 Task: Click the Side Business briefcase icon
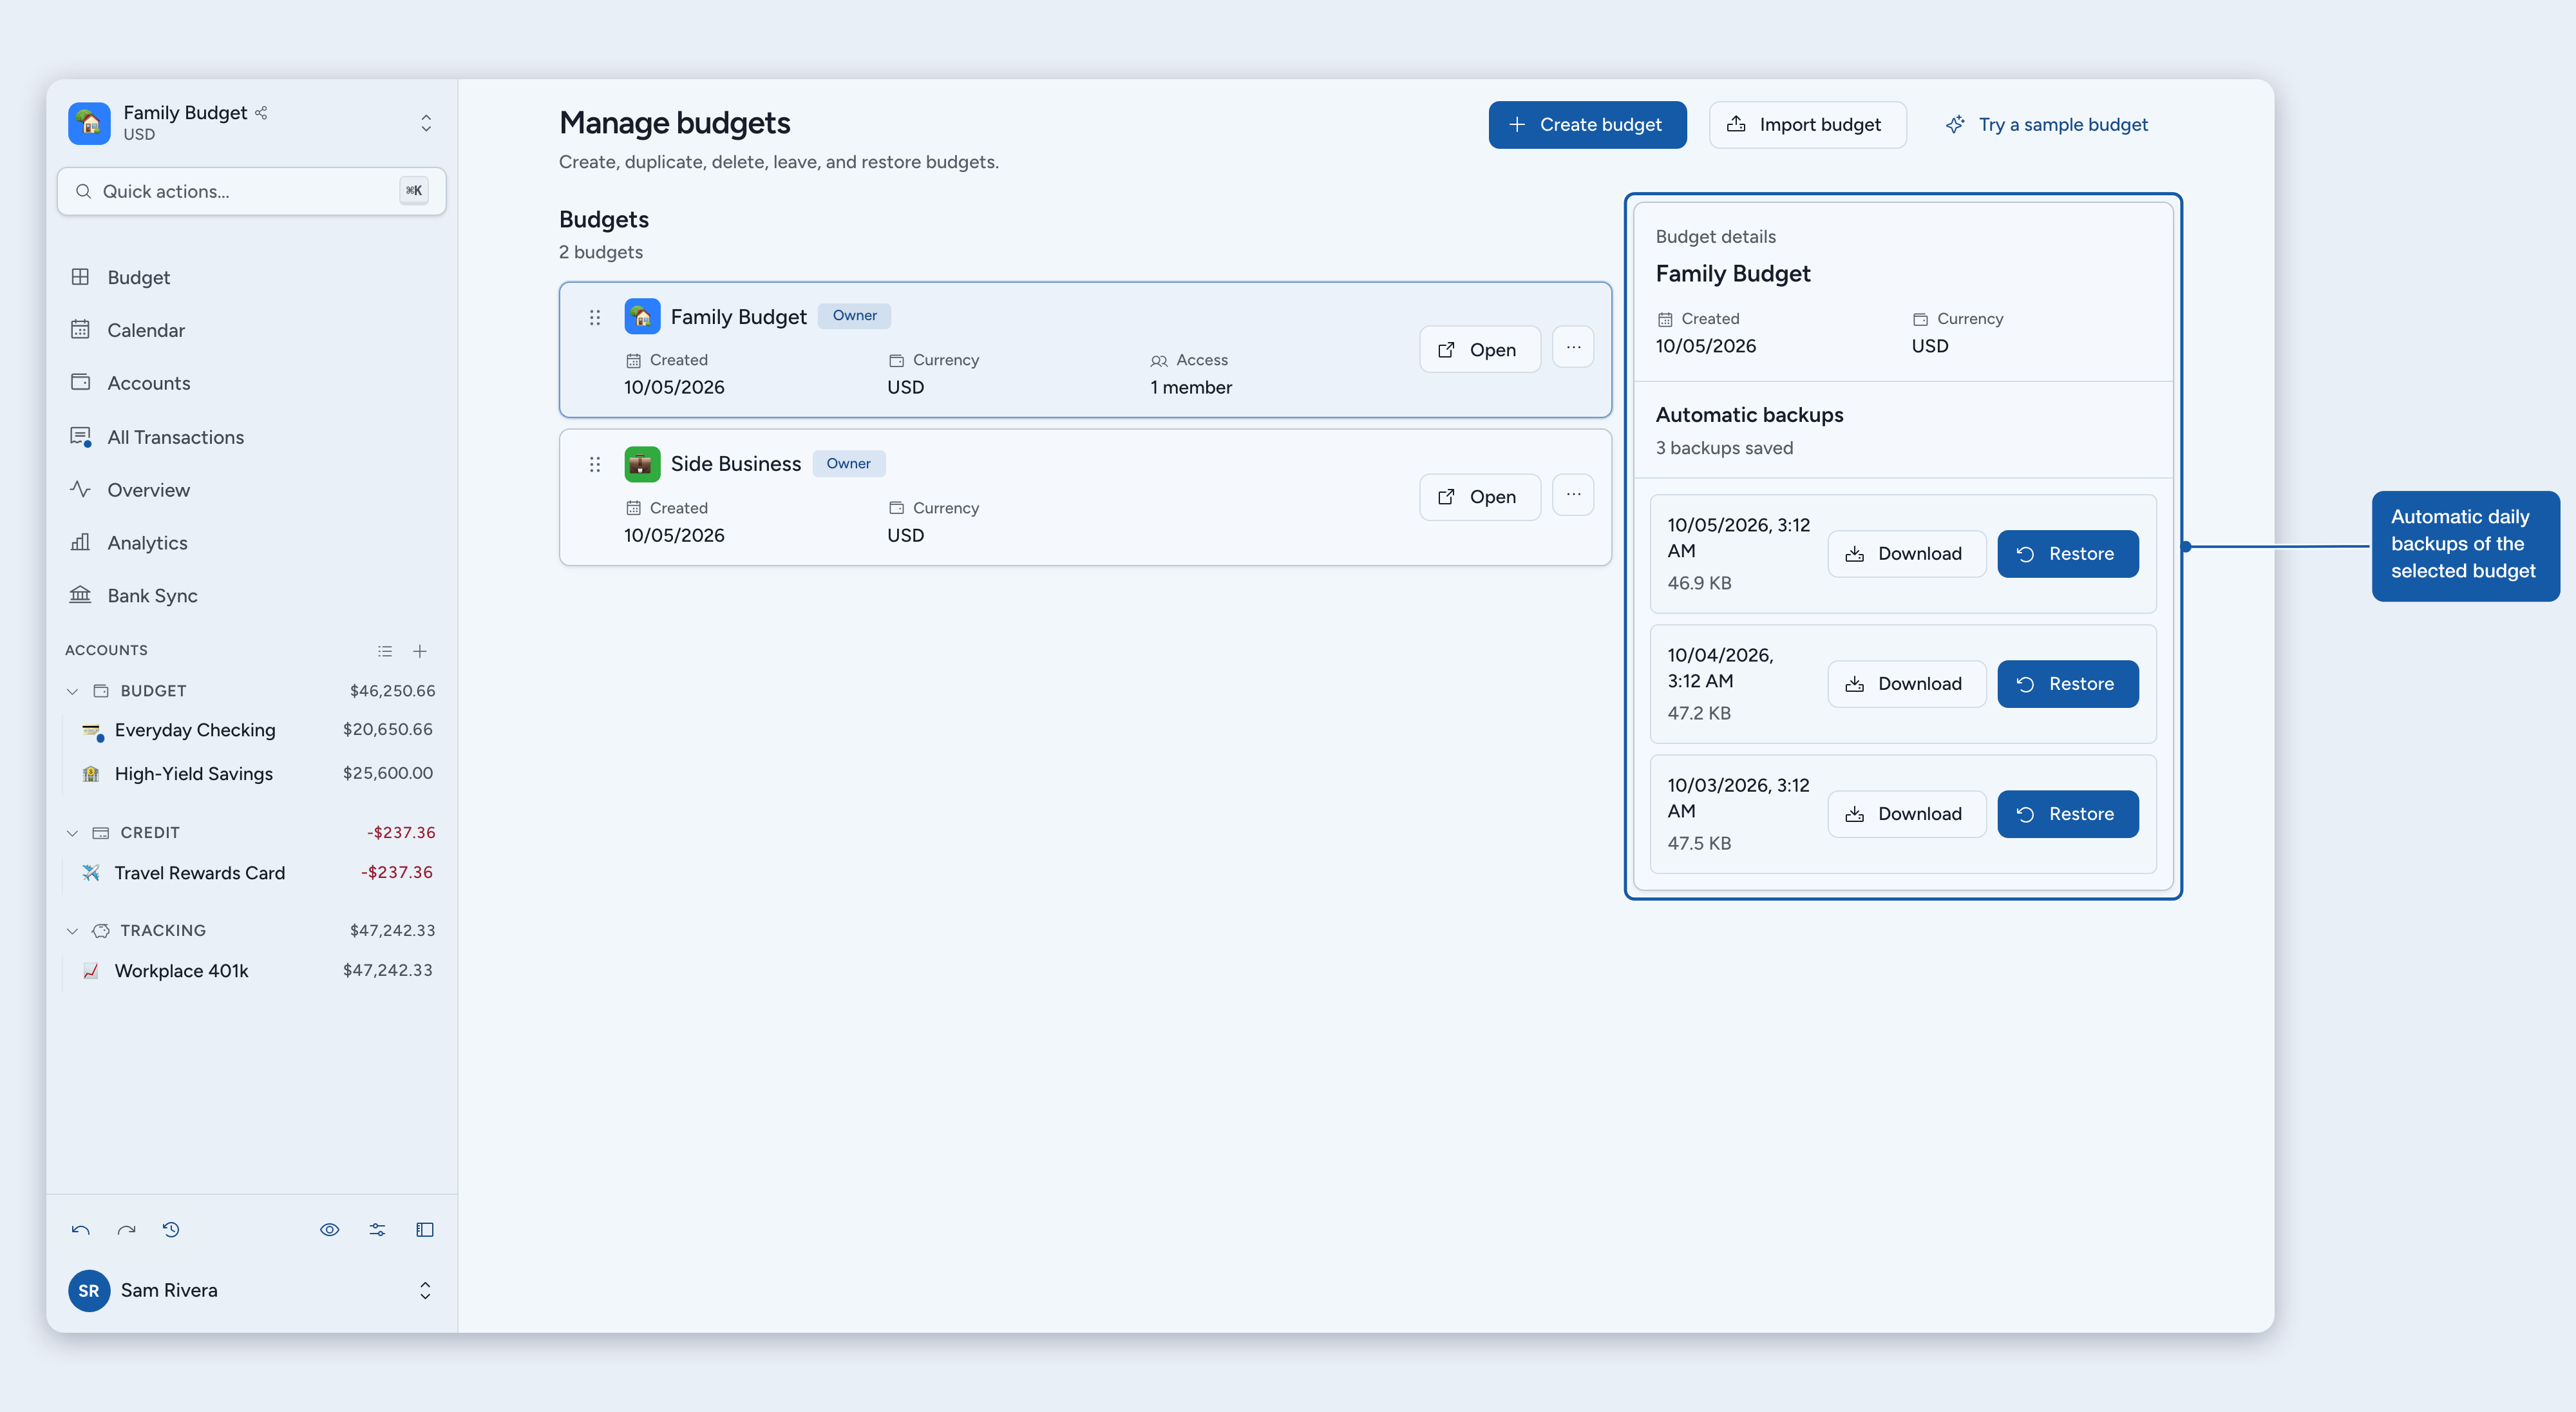click(642, 464)
